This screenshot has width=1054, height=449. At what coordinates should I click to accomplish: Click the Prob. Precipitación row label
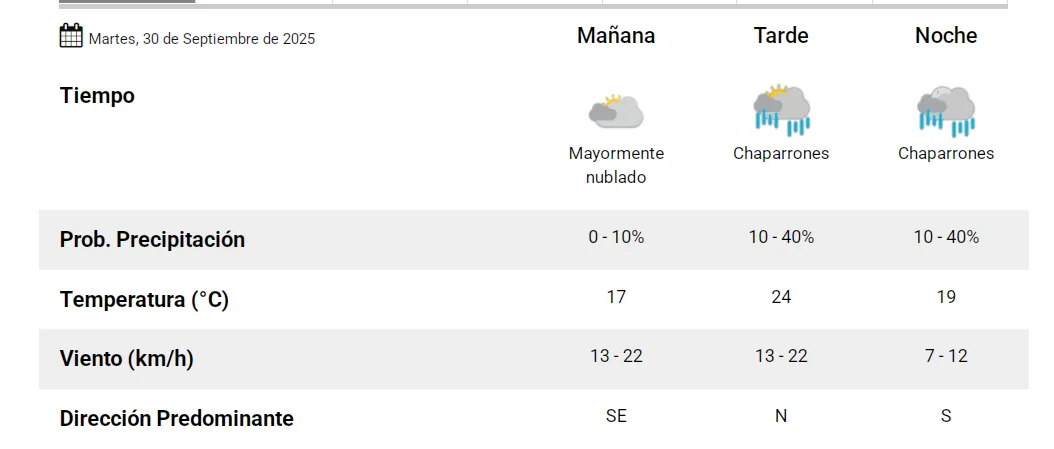(152, 240)
